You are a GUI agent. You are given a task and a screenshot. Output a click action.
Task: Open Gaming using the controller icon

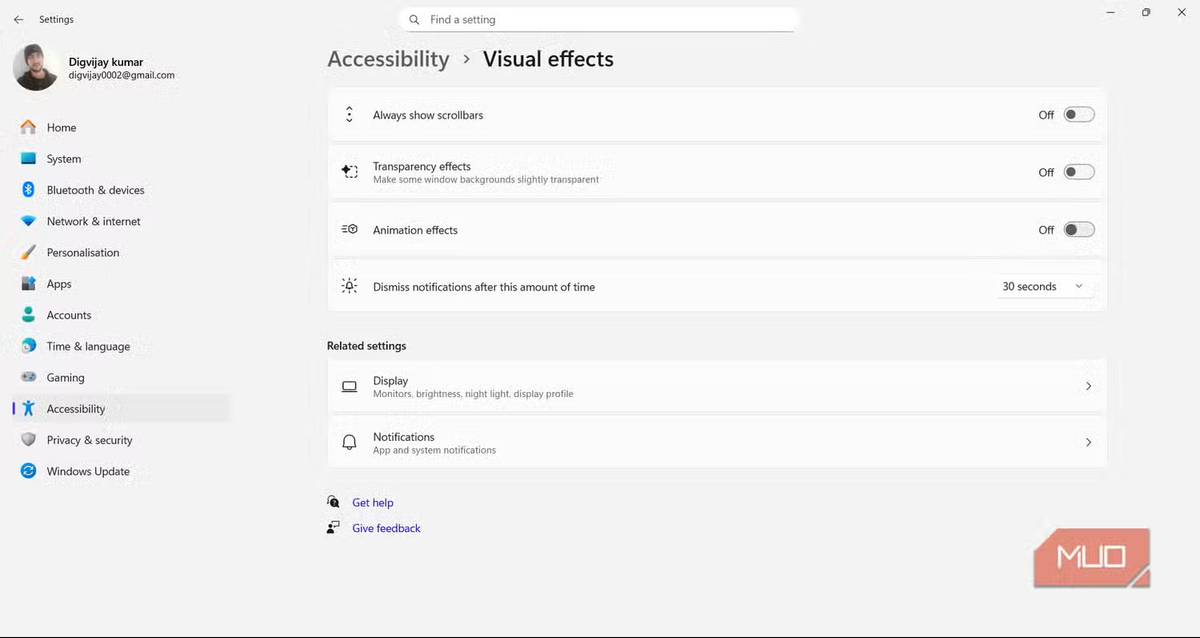pyautogui.click(x=28, y=378)
